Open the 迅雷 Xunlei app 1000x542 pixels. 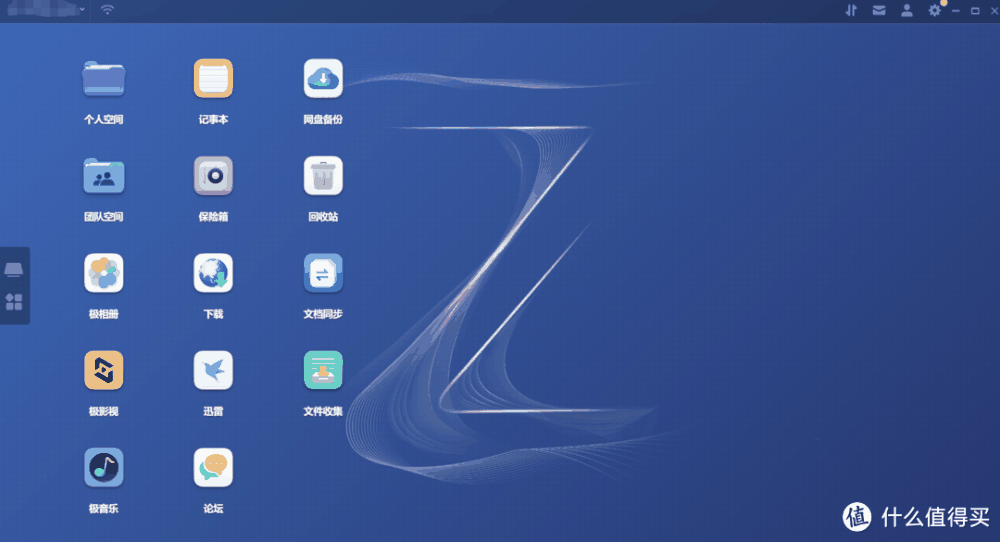(213, 370)
